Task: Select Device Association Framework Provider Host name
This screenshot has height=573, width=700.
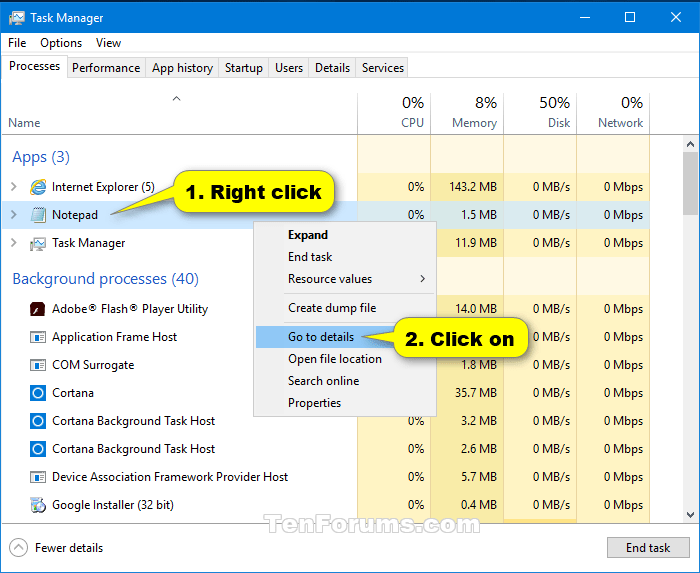Action: pos(170,477)
